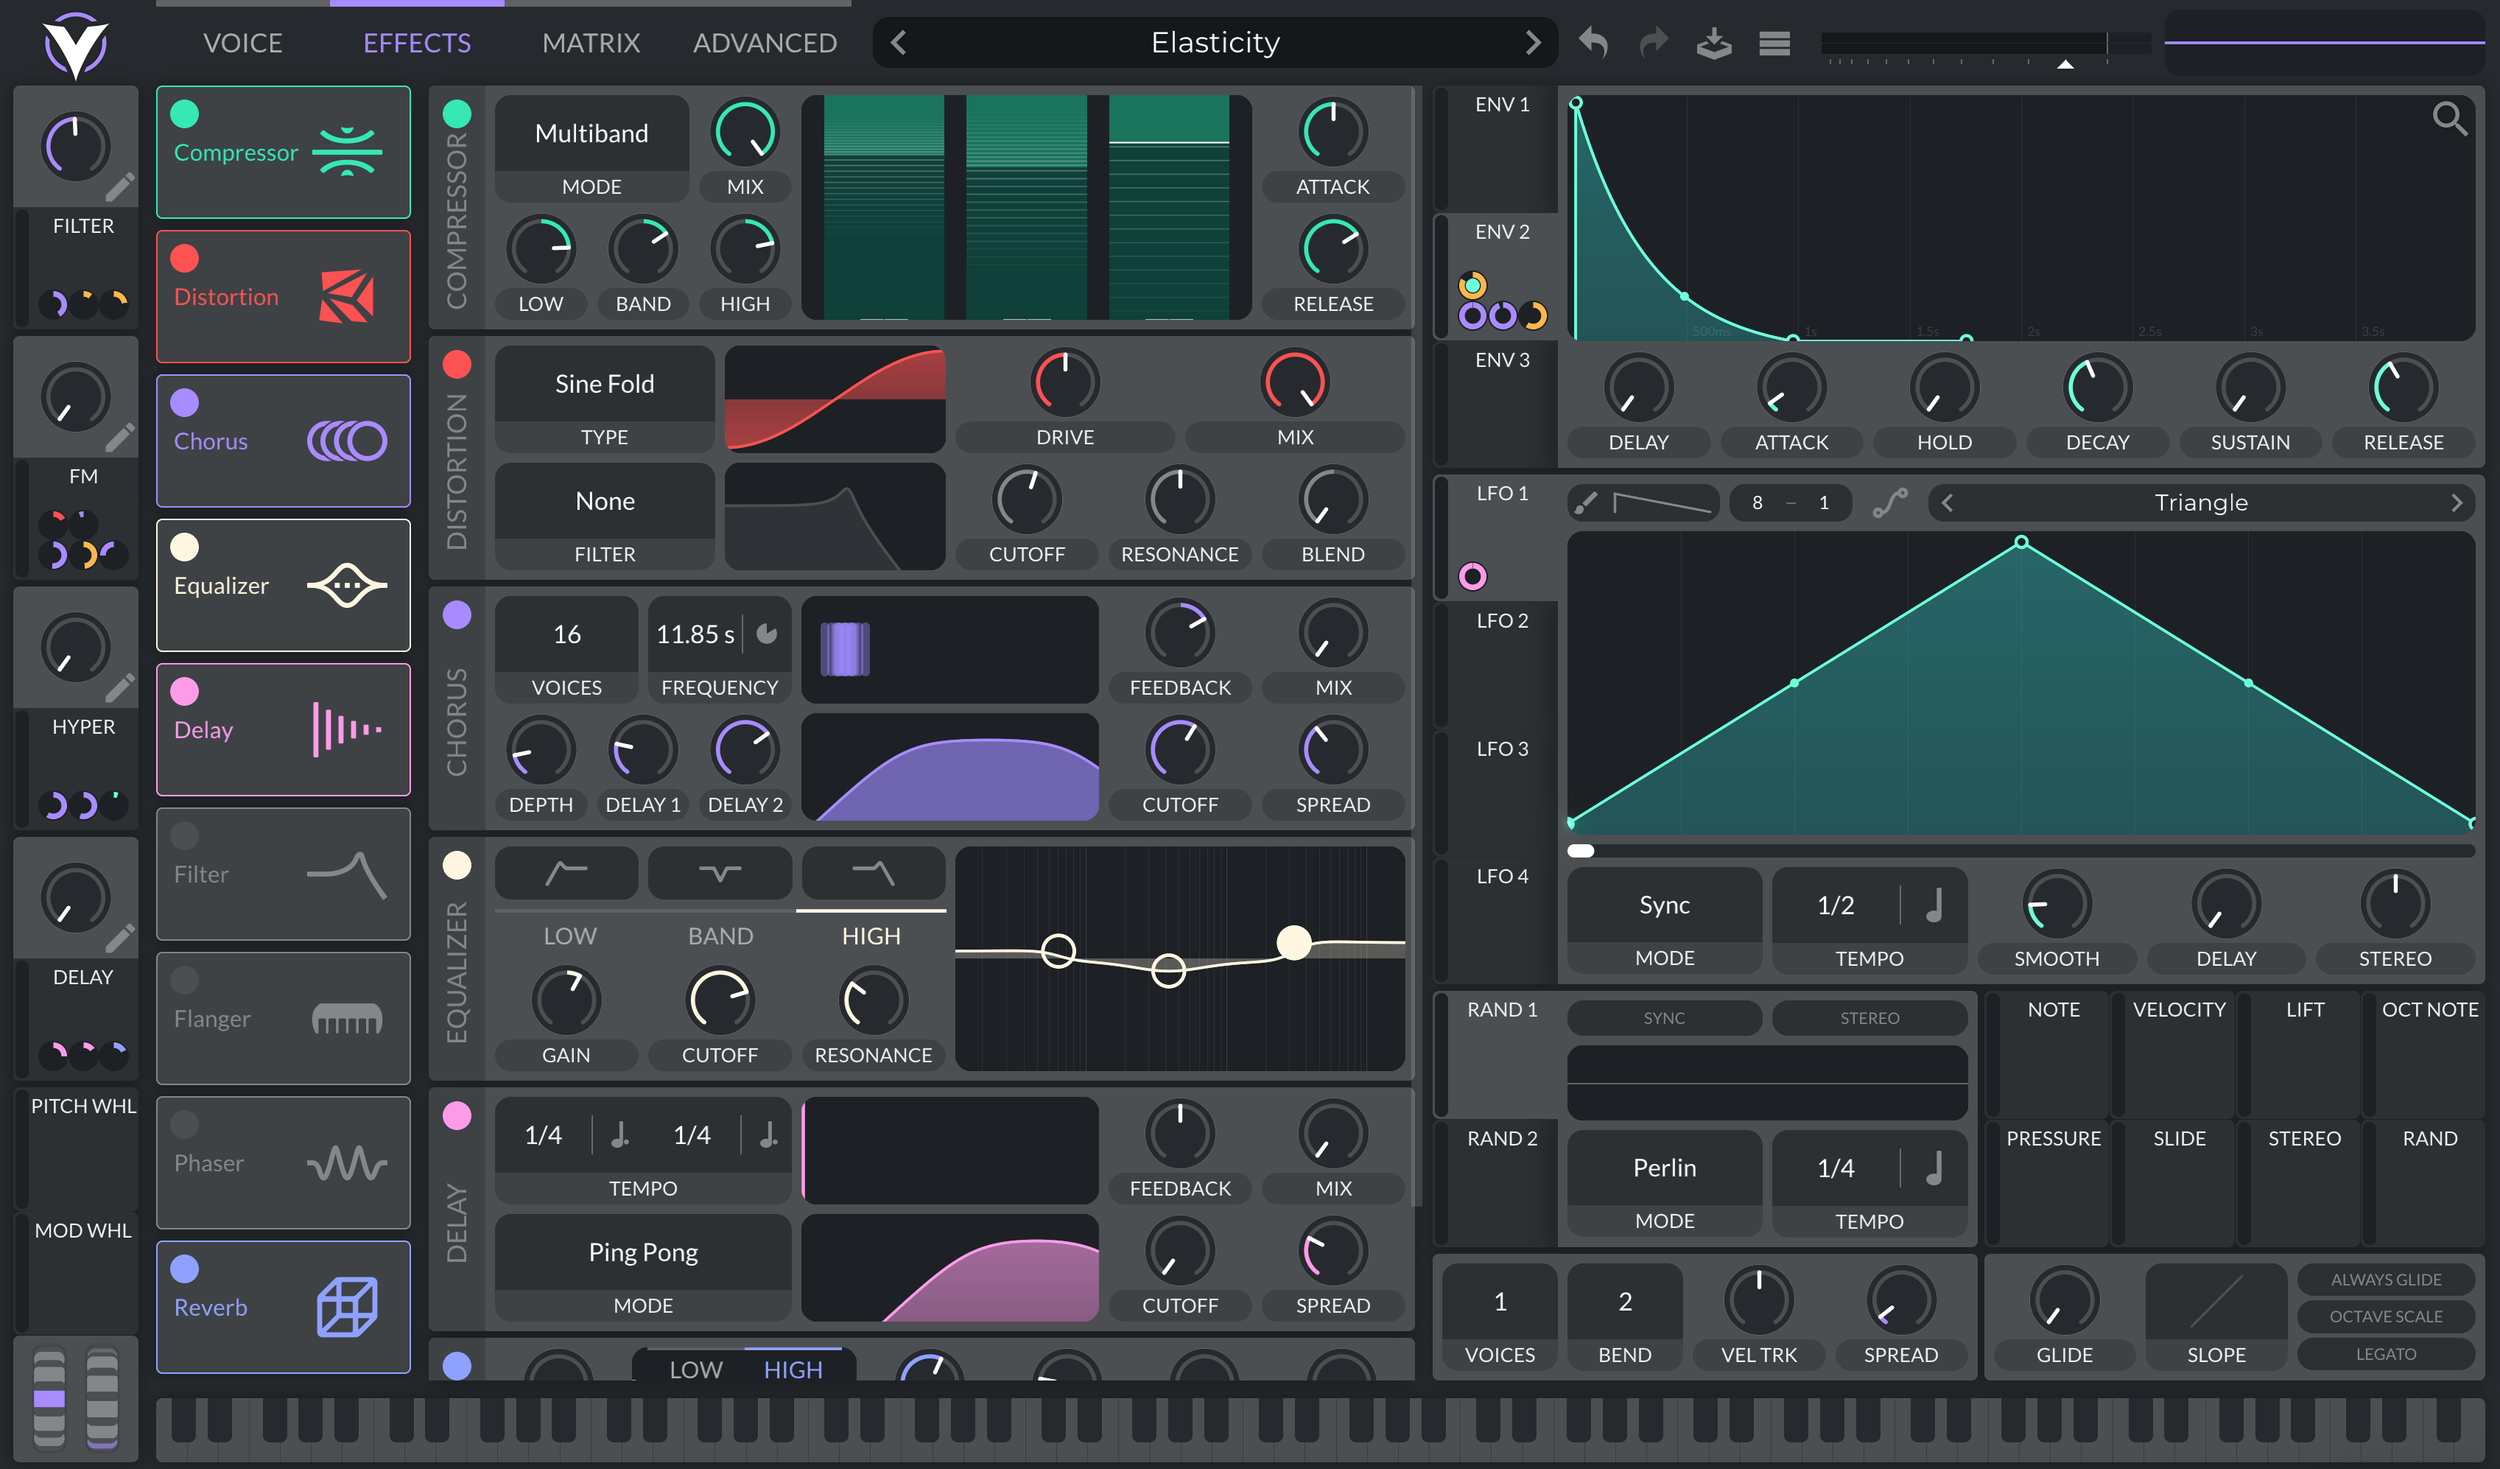
Task: Select the LFO paint brush icon
Action: (x=1586, y=503)
